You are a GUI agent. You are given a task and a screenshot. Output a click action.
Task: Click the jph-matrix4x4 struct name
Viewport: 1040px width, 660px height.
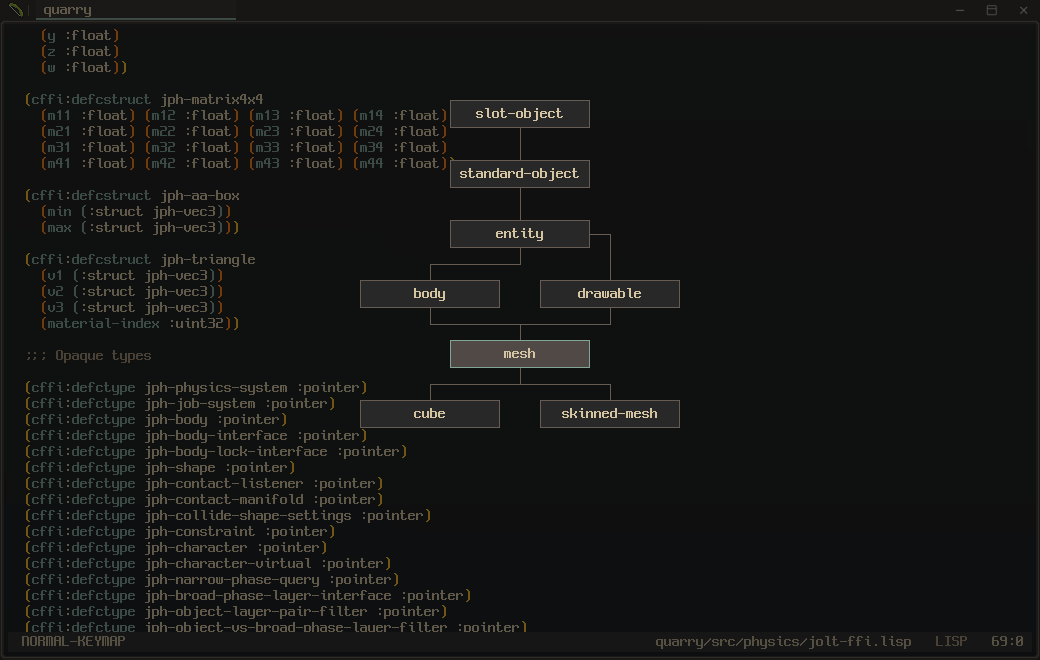click(x=212, y=99)
